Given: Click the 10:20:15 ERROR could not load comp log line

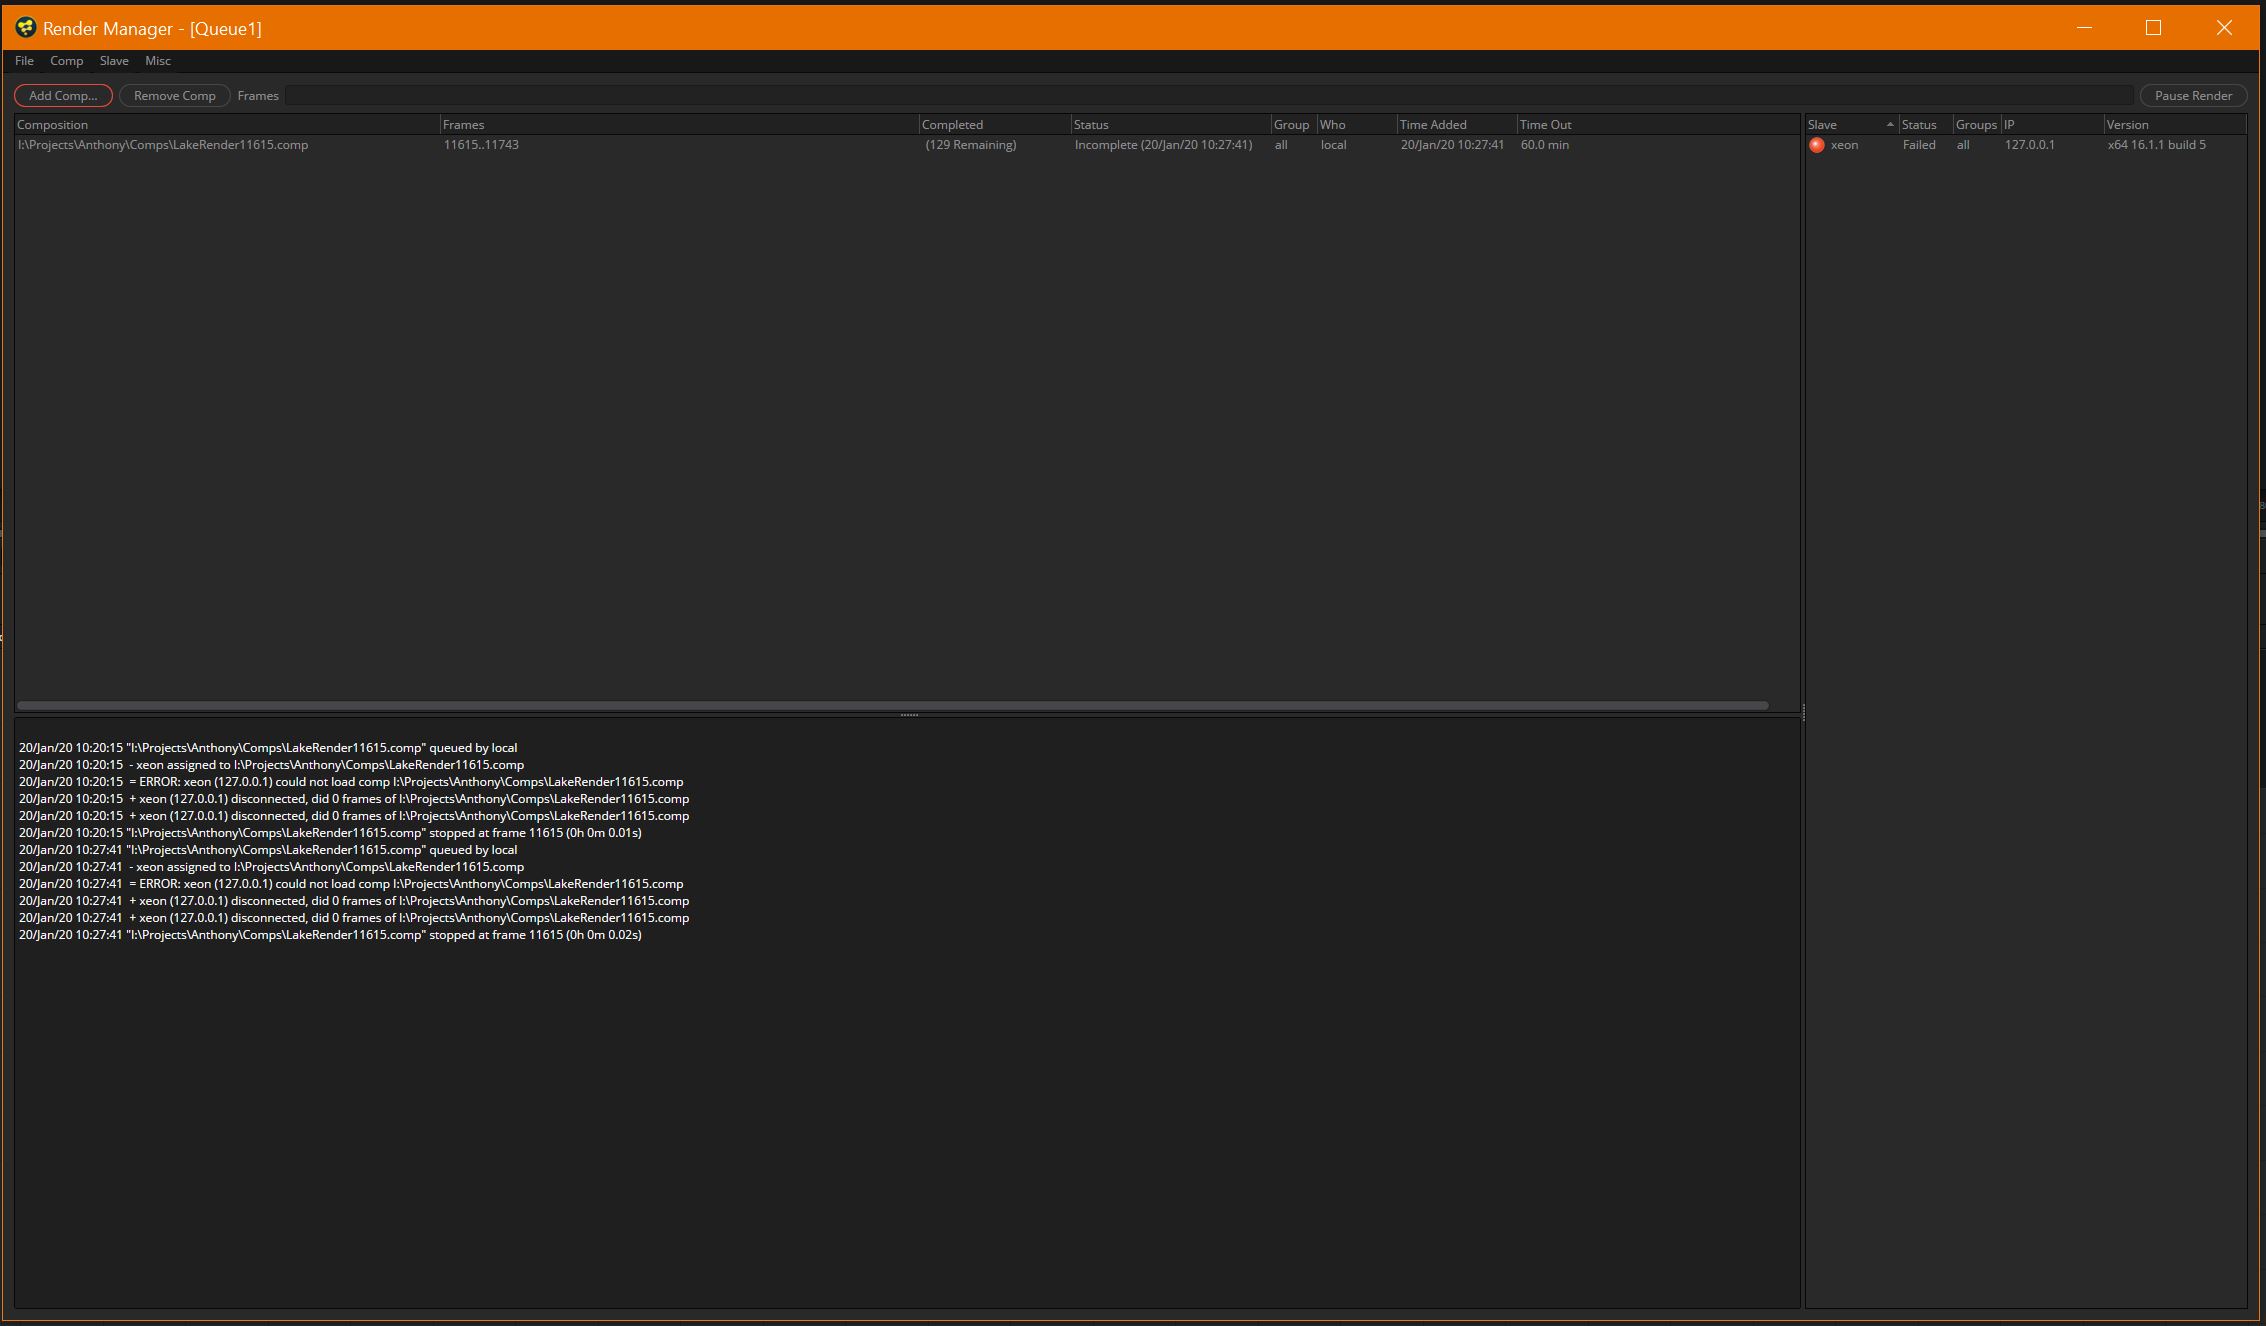Looking at the screenshot, I should click(x=351, y=782).
